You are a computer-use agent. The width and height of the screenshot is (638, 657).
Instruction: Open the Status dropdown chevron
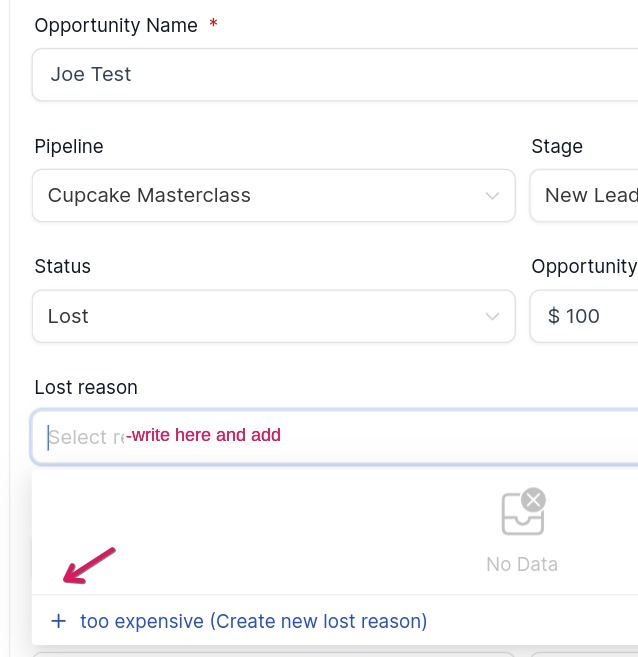pos(492,317)
